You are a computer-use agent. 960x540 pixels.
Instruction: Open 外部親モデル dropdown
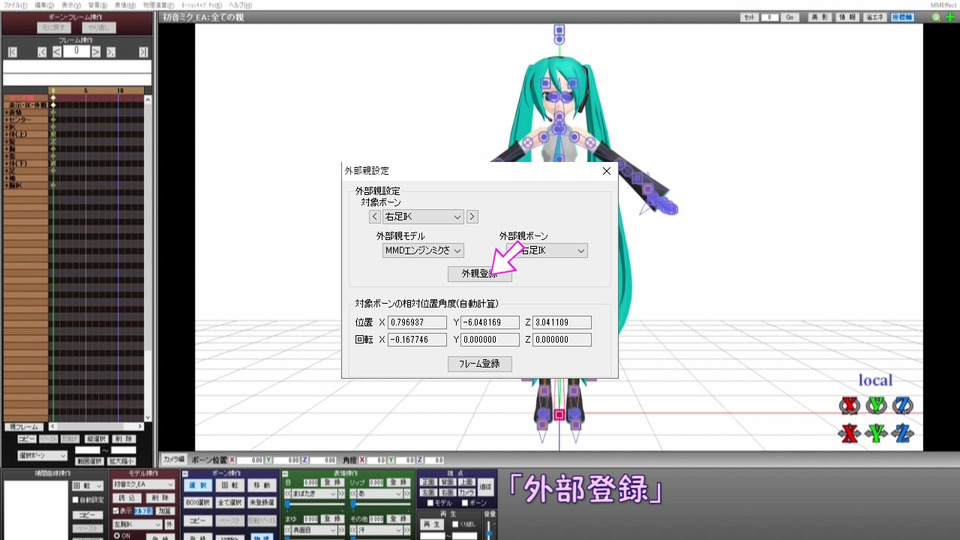click(422, 250)
